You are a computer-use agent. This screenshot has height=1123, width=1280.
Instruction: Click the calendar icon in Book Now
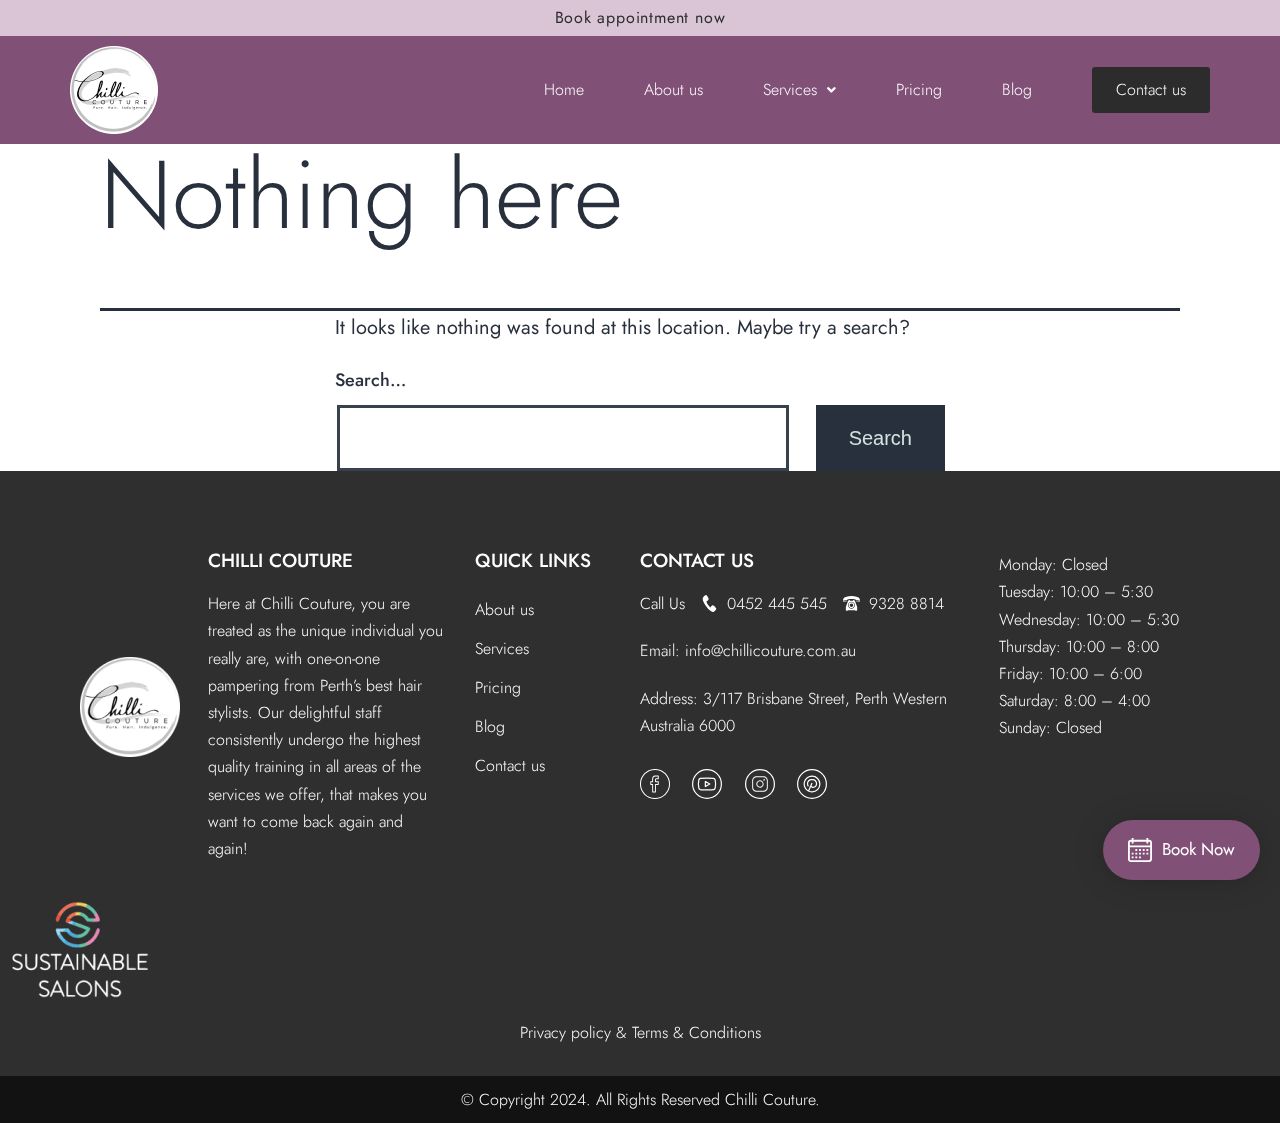coord(1140,850)
